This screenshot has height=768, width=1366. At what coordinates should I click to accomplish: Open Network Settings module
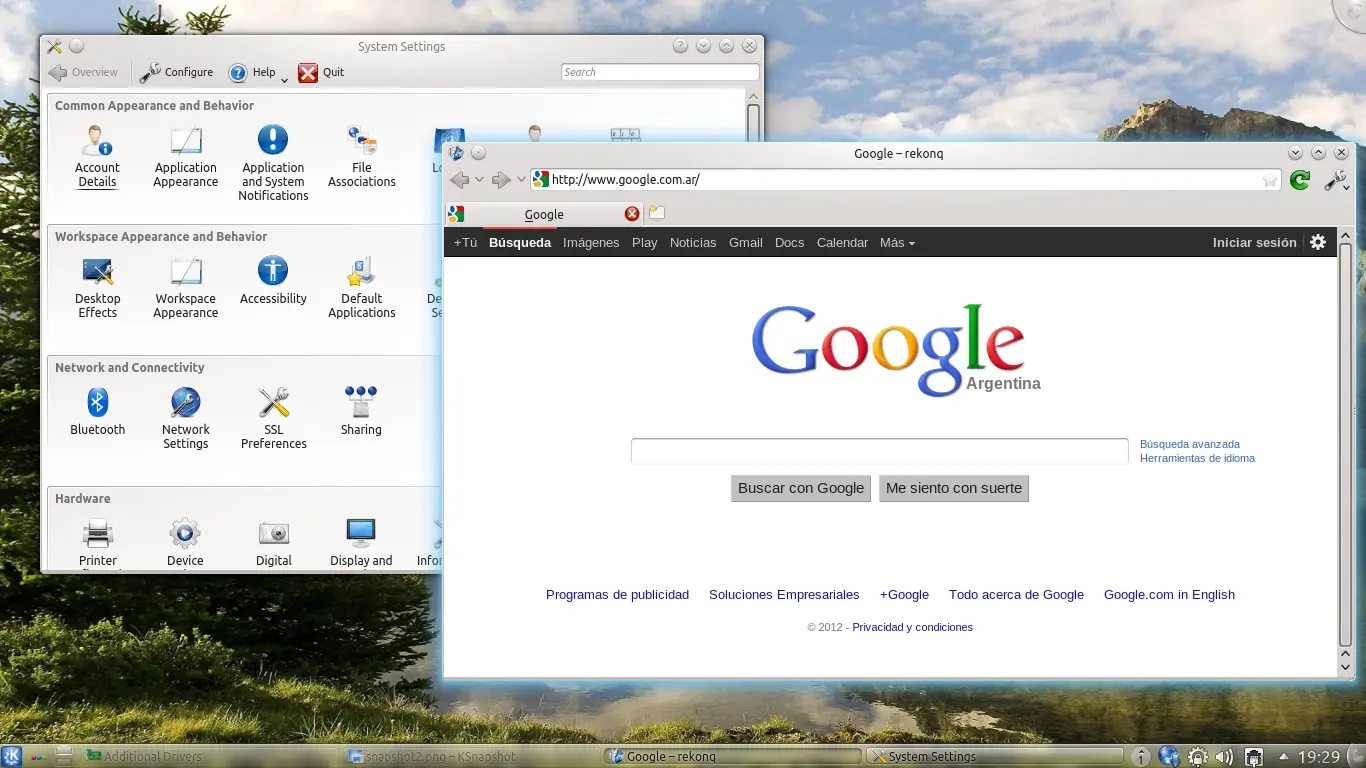(x=185, y=418)
